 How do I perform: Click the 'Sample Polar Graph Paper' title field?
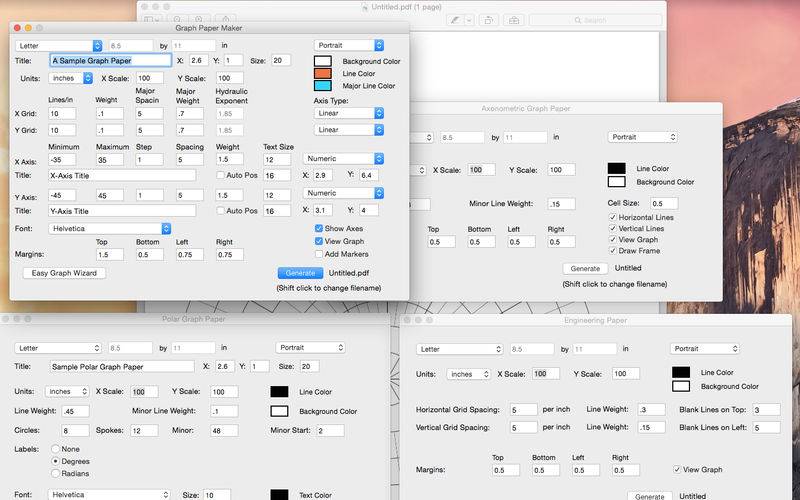pos(122,367)
